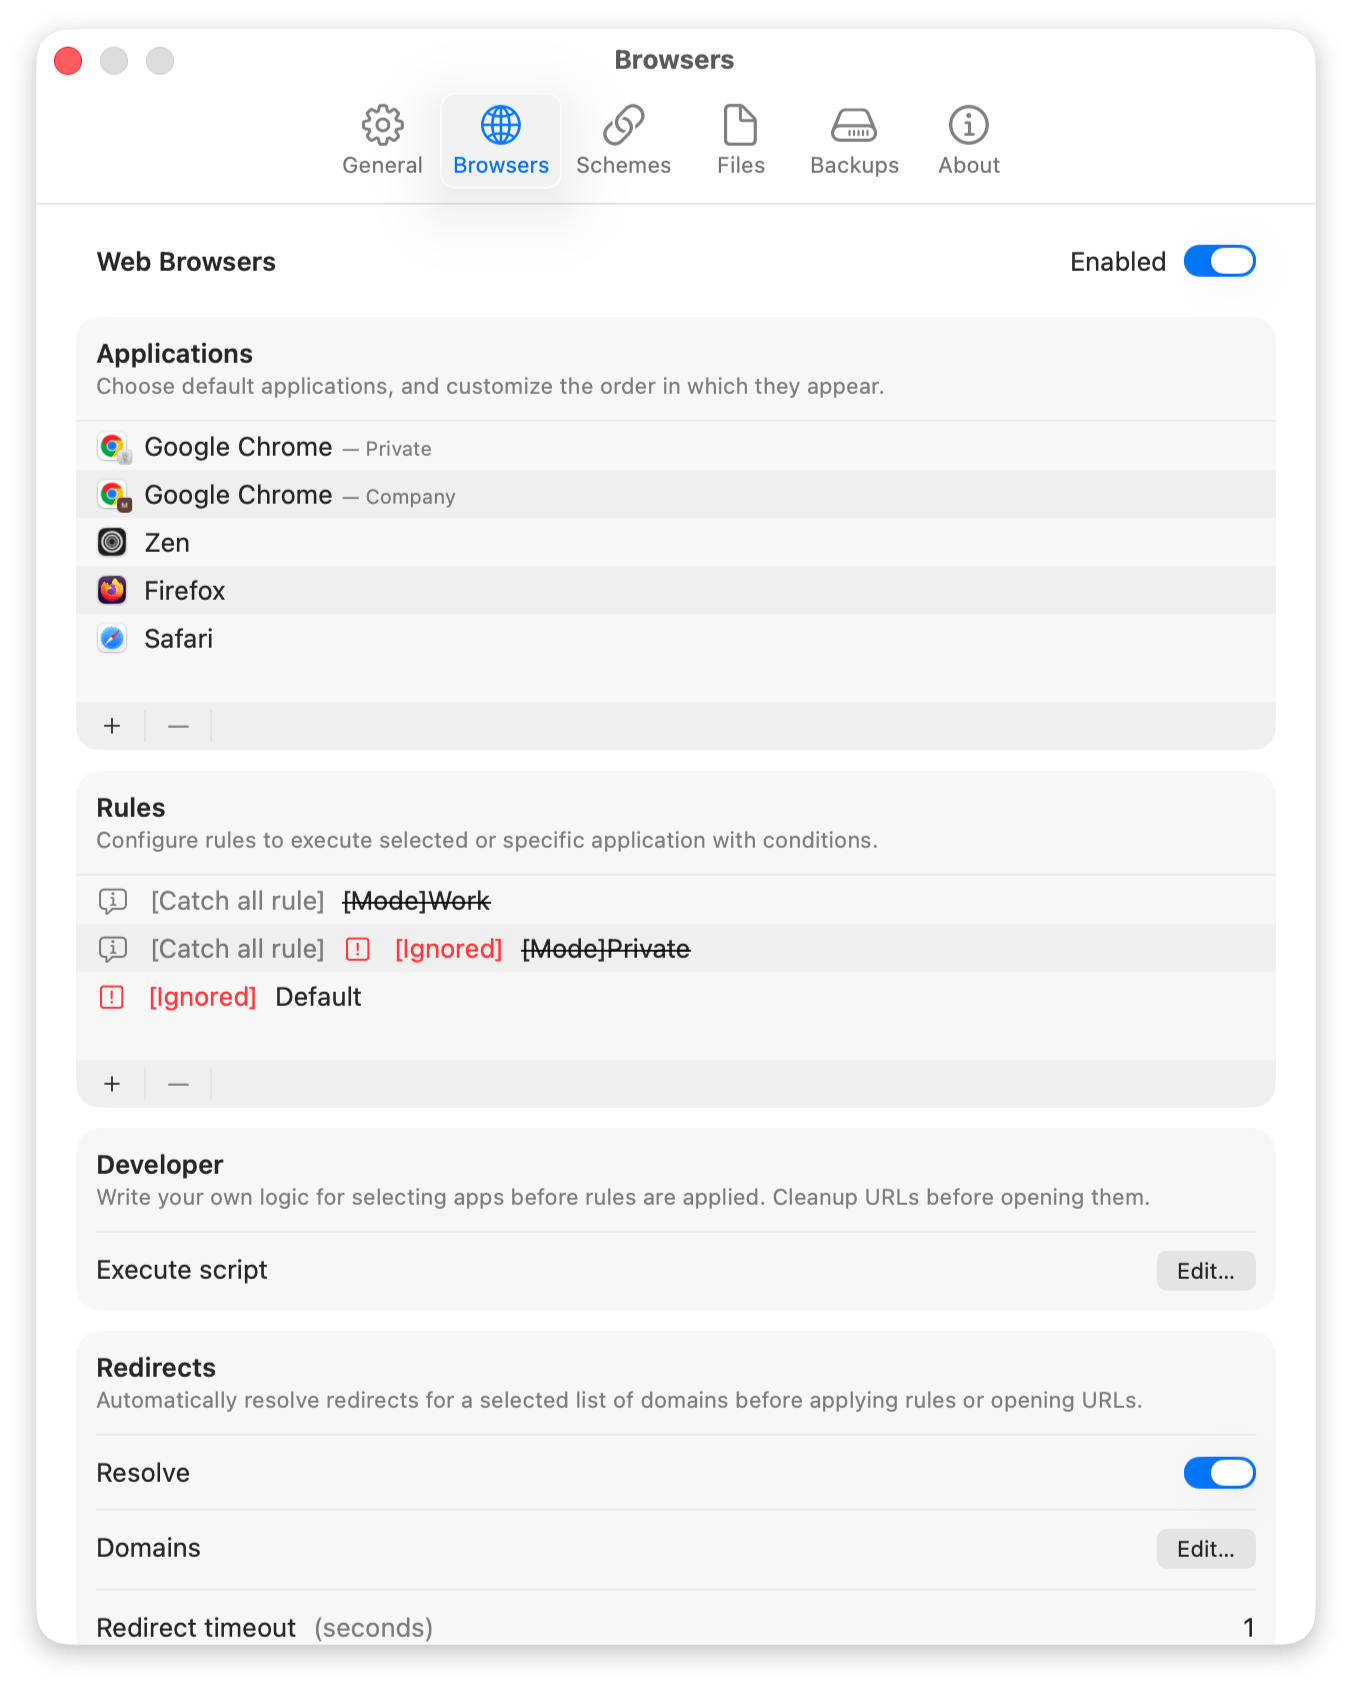Image resolution: width=1352 pixels, height=1688 pixels.
Task: Remove selected application with the minus button
Action: pyautogui.click(x=178, y=726)
